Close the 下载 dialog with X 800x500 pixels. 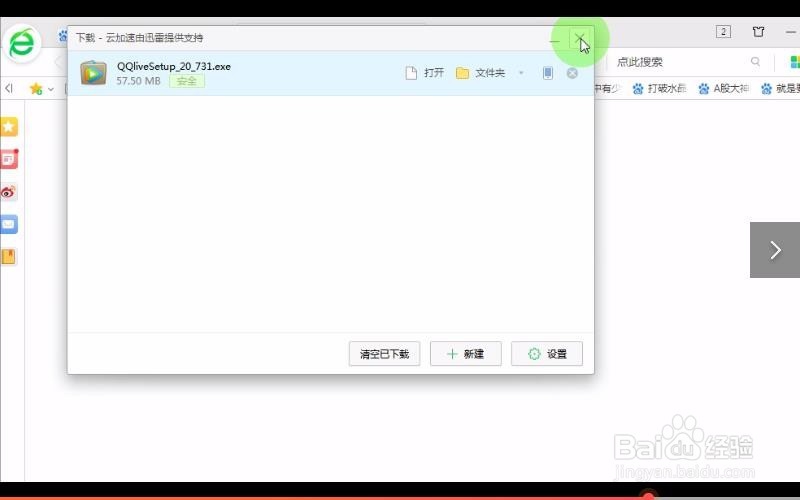pyautogui.click(x=580, y=38)
